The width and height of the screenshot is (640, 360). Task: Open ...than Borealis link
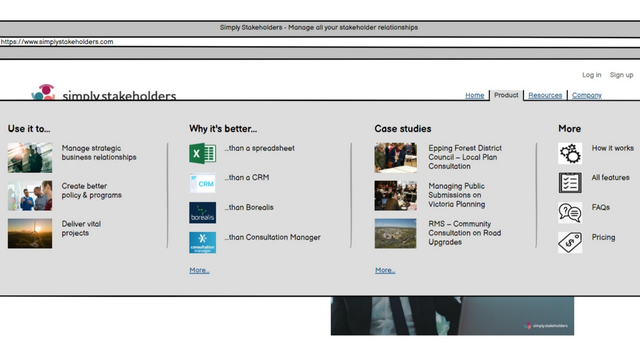coord(249,207)
